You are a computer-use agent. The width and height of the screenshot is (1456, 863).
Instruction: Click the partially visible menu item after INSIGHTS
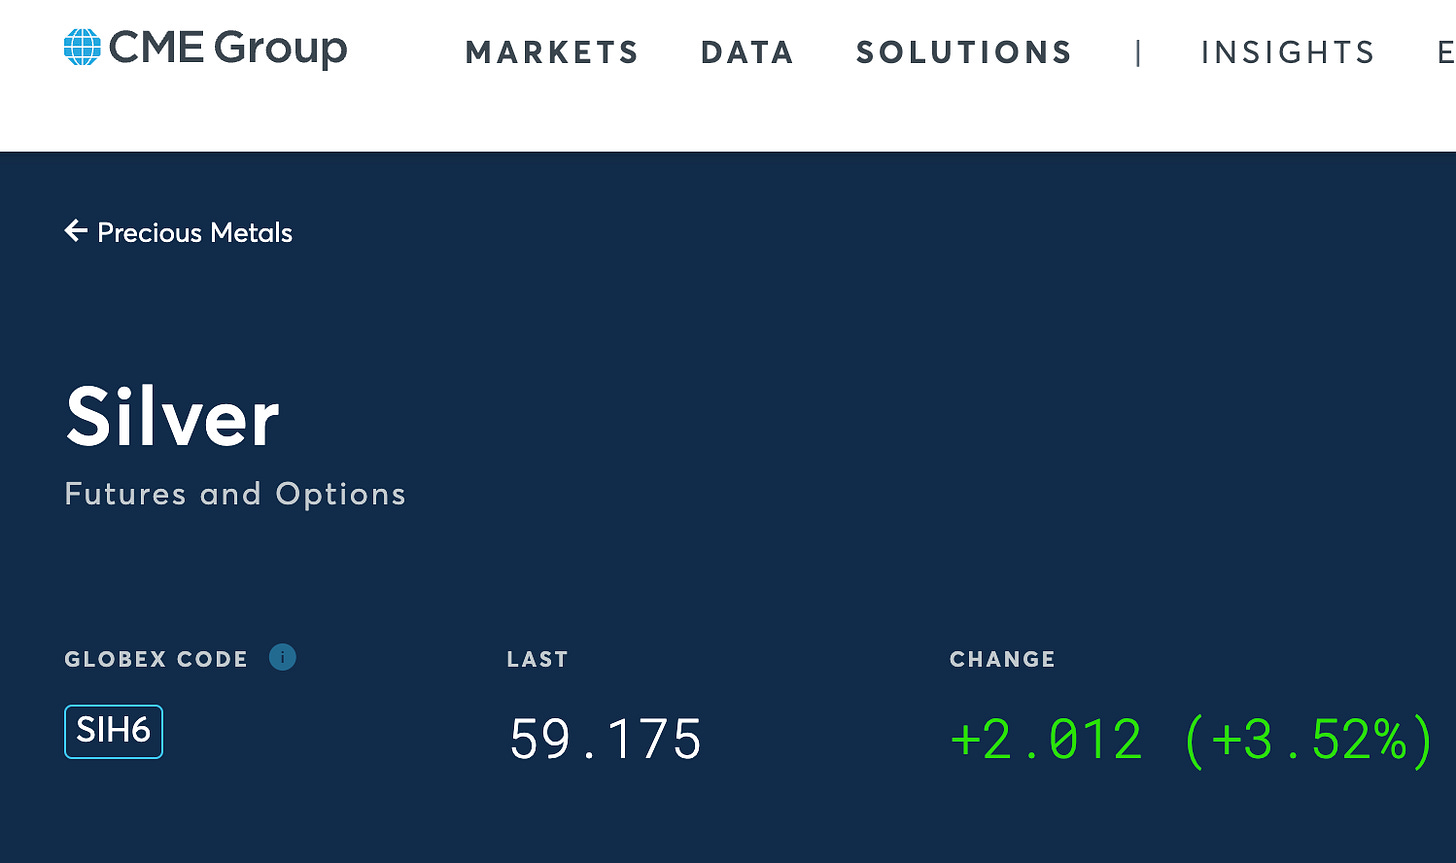(x=1445, y=53)
